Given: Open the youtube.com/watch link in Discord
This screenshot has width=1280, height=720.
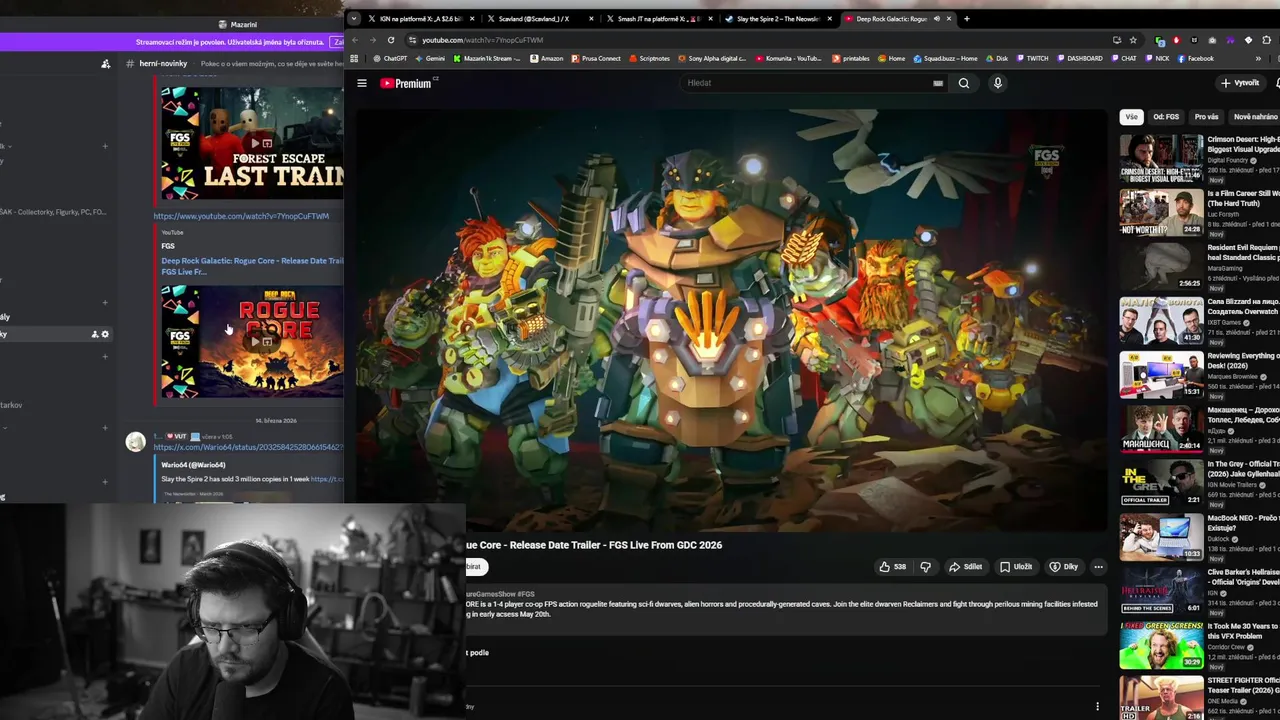Looking at the screenshot, I should click(241, 216).
